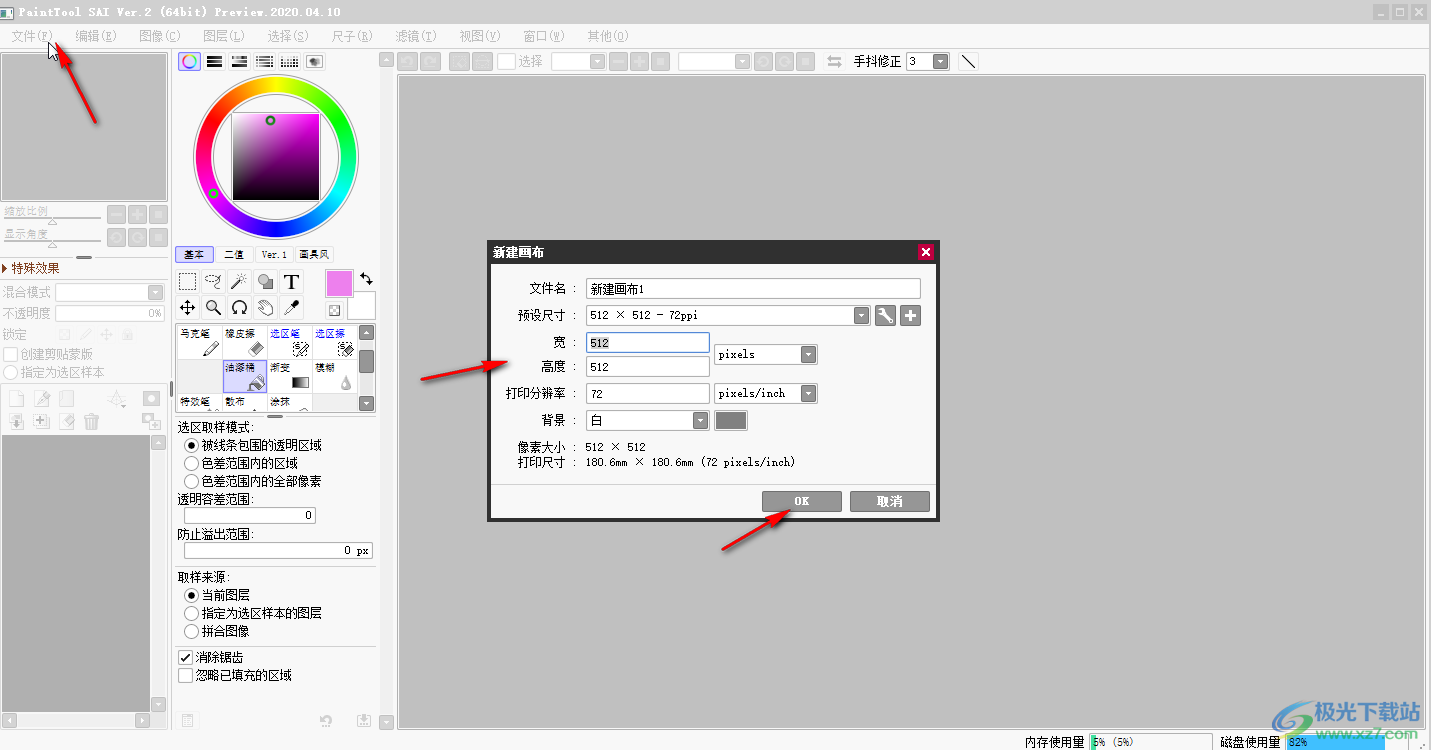Open the 预设尺寸 preset size dropdown
Image resolution: width=1431 pixels, height=750 pixels.
click(x=862, y=316)
